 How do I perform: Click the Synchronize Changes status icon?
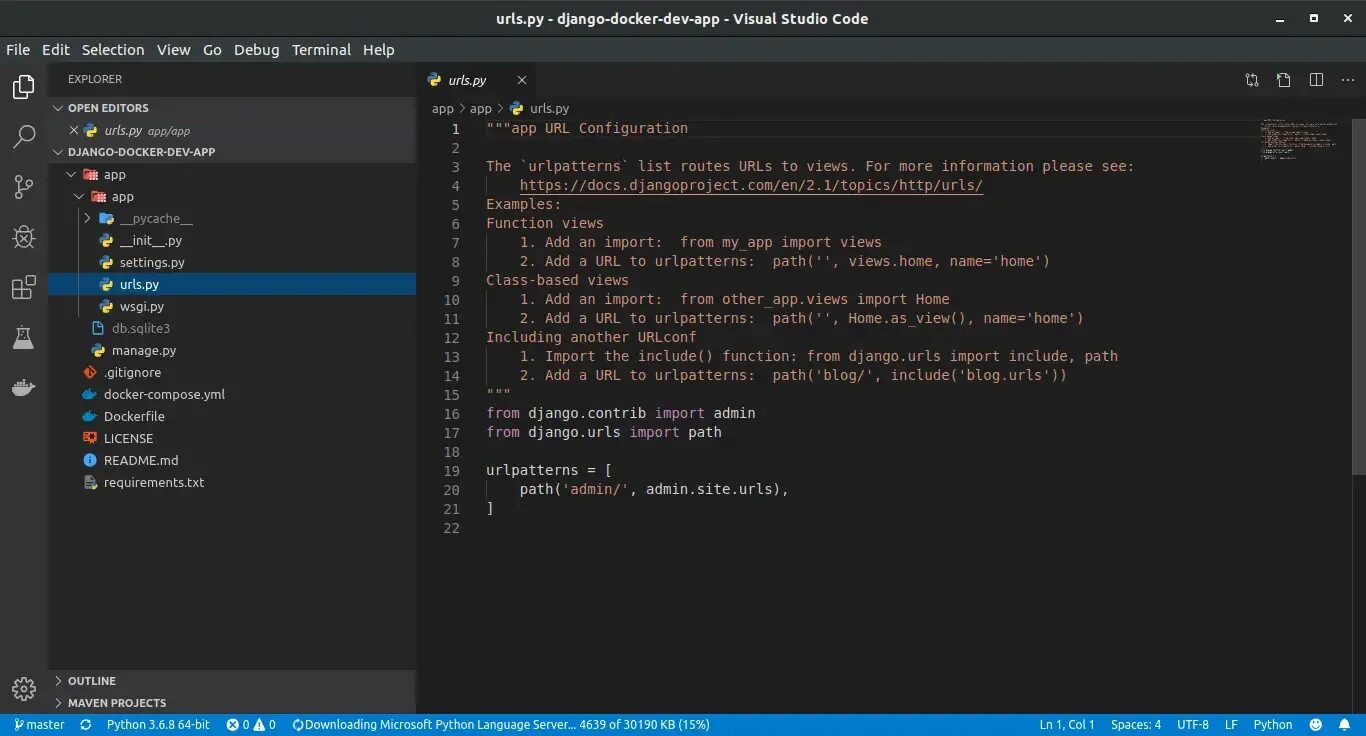86,725
